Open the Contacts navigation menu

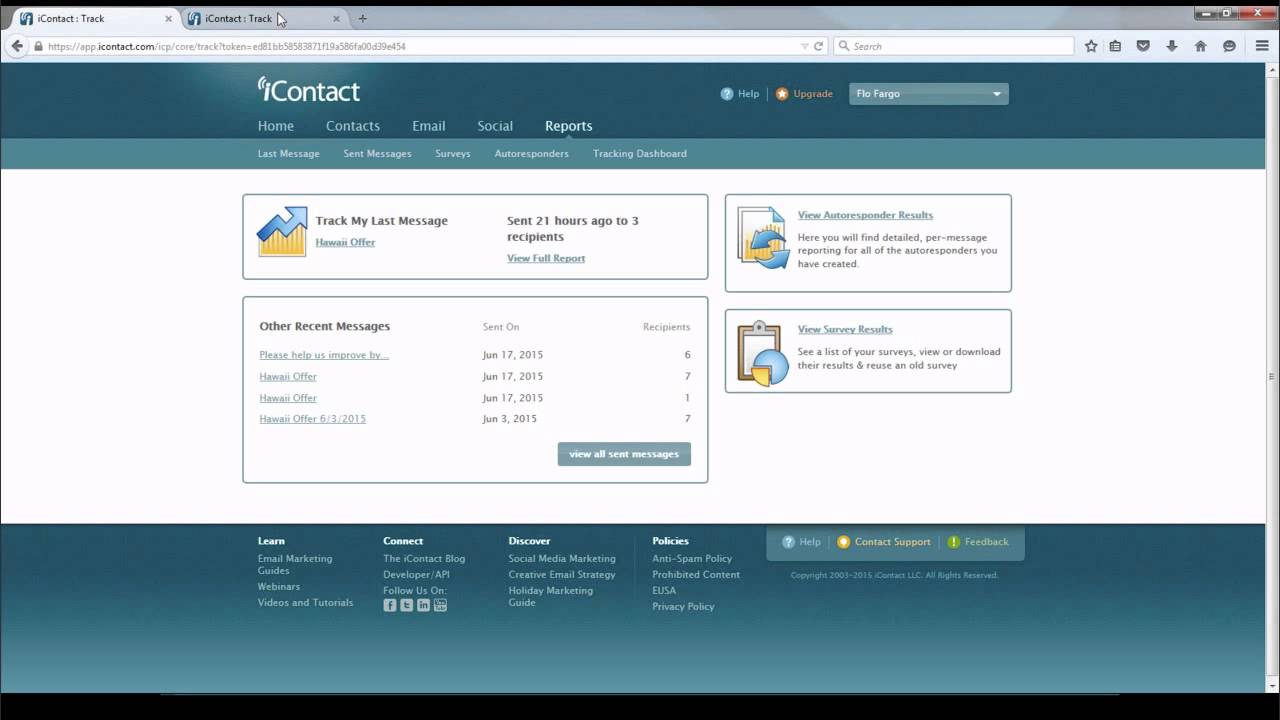(352, 126)
